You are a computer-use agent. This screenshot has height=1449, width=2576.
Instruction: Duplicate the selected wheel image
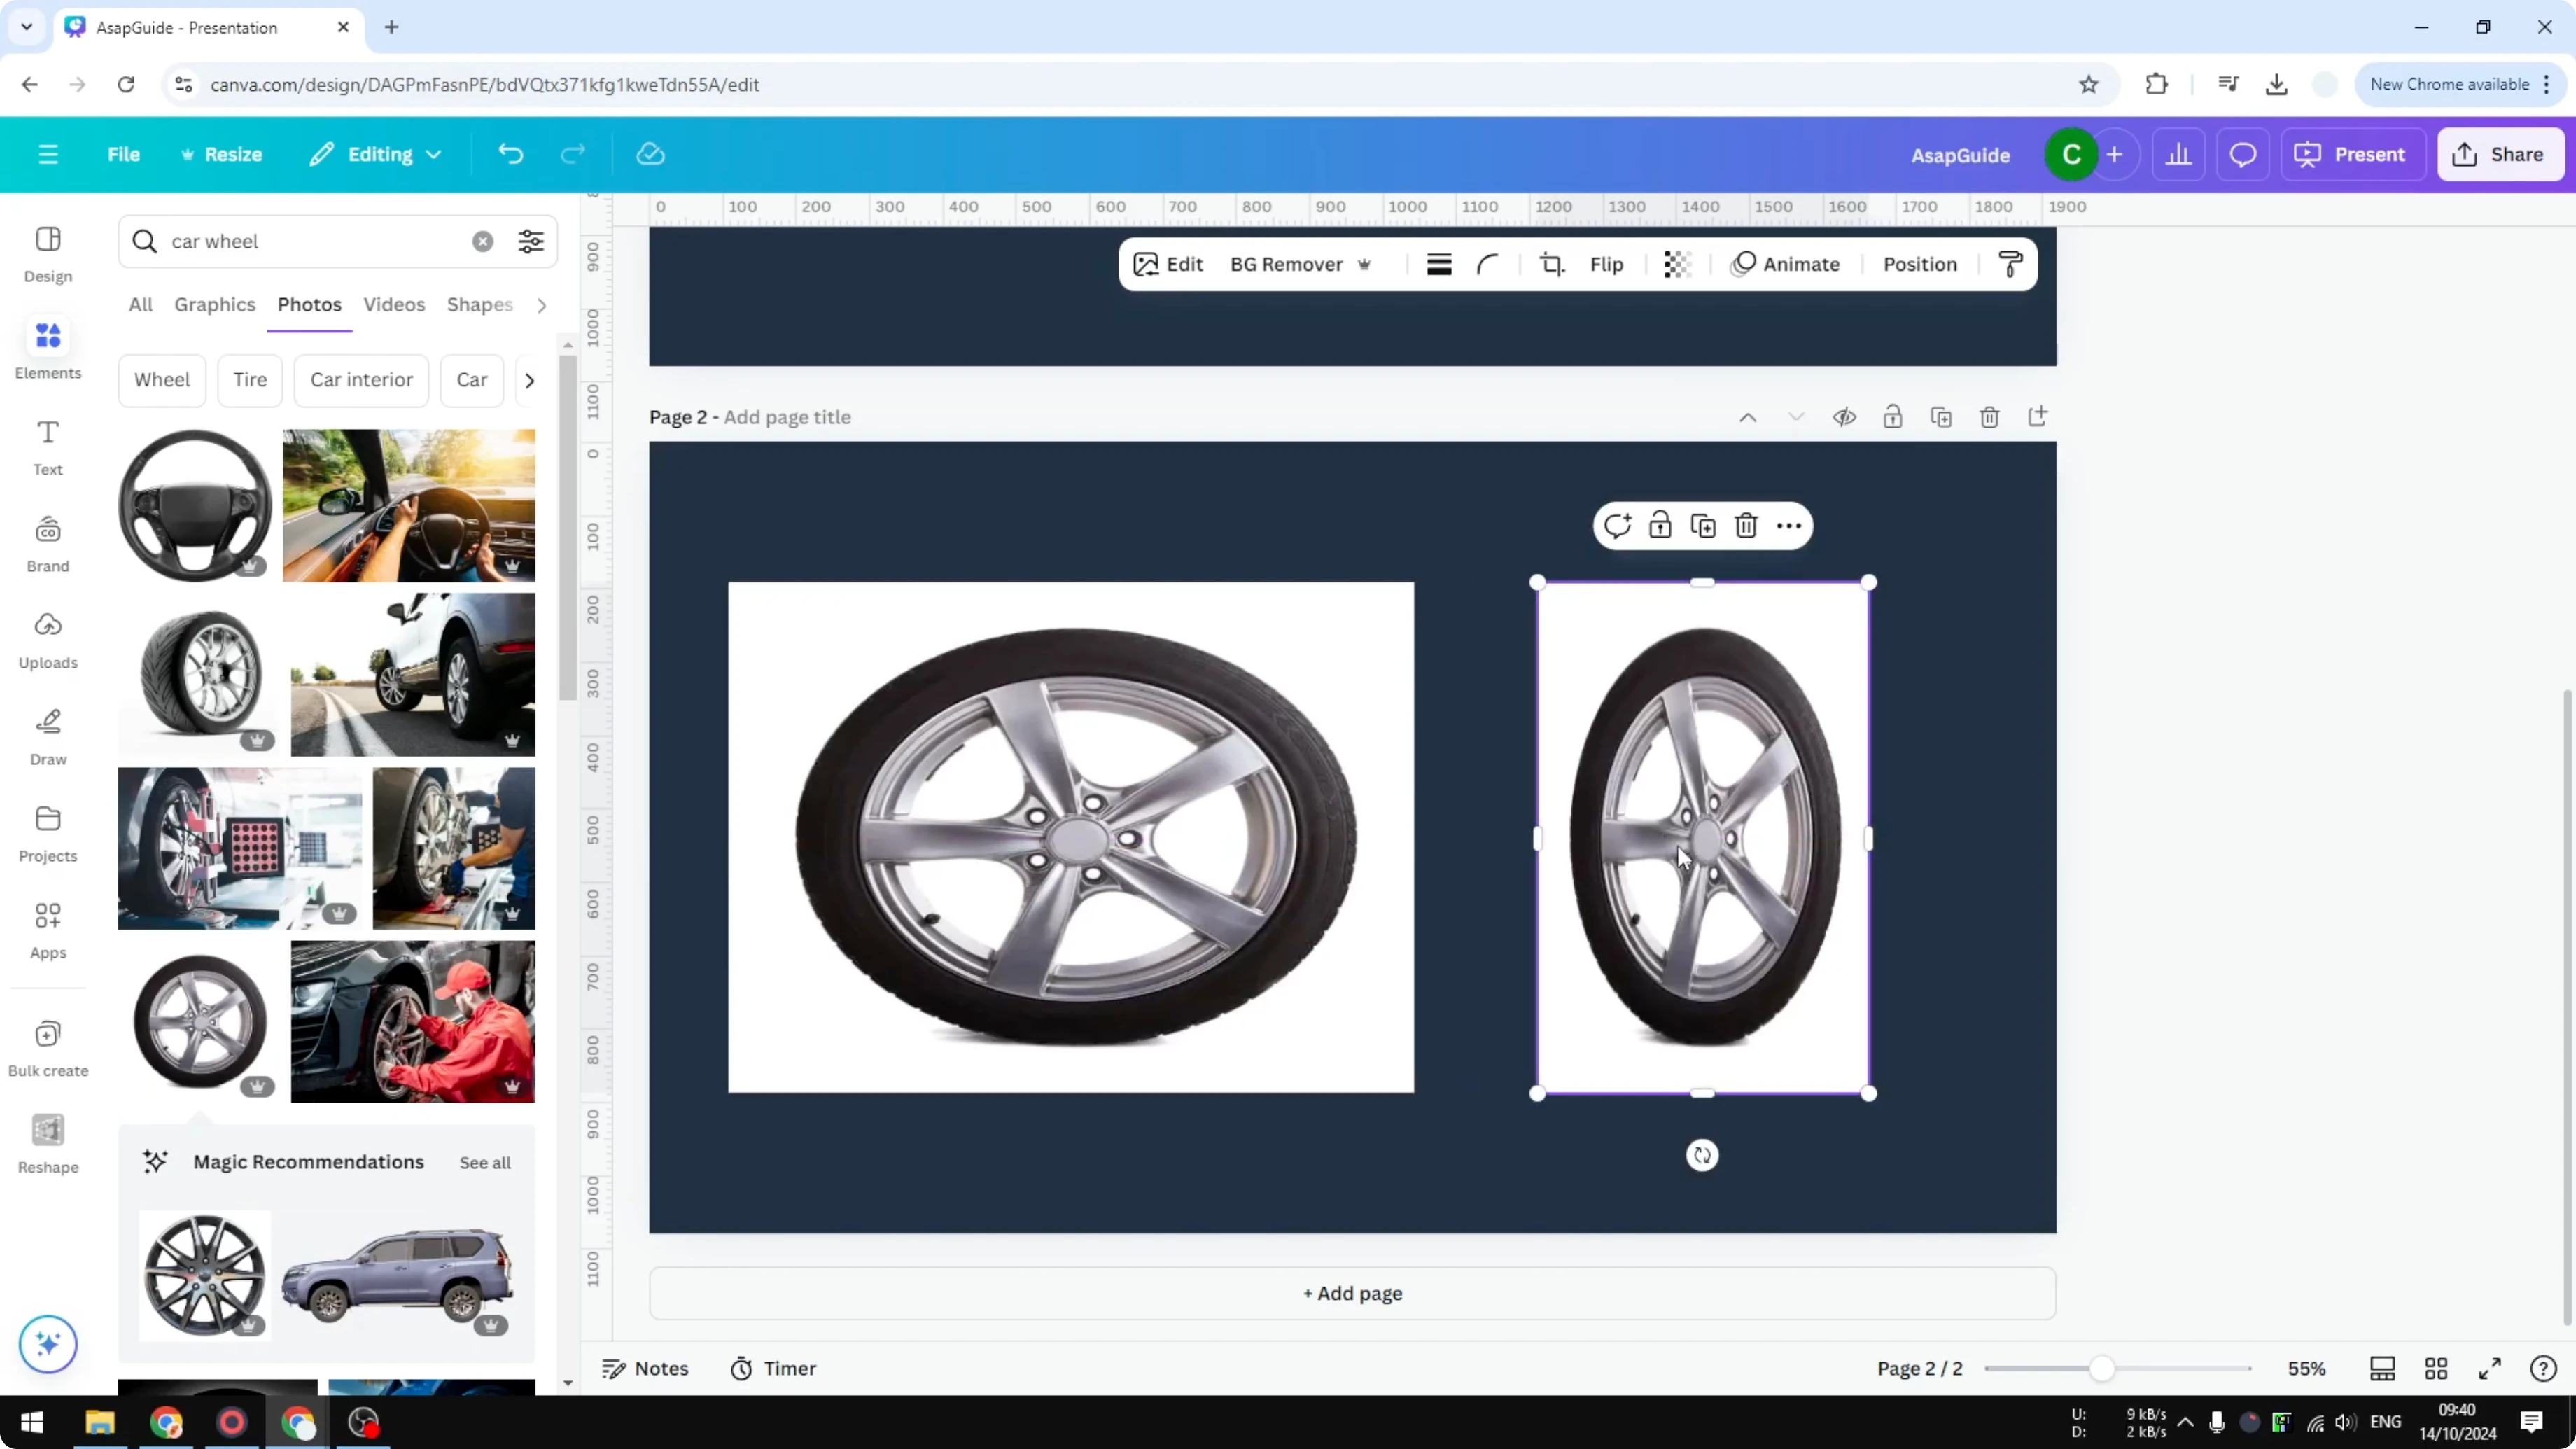[1704, 525]
